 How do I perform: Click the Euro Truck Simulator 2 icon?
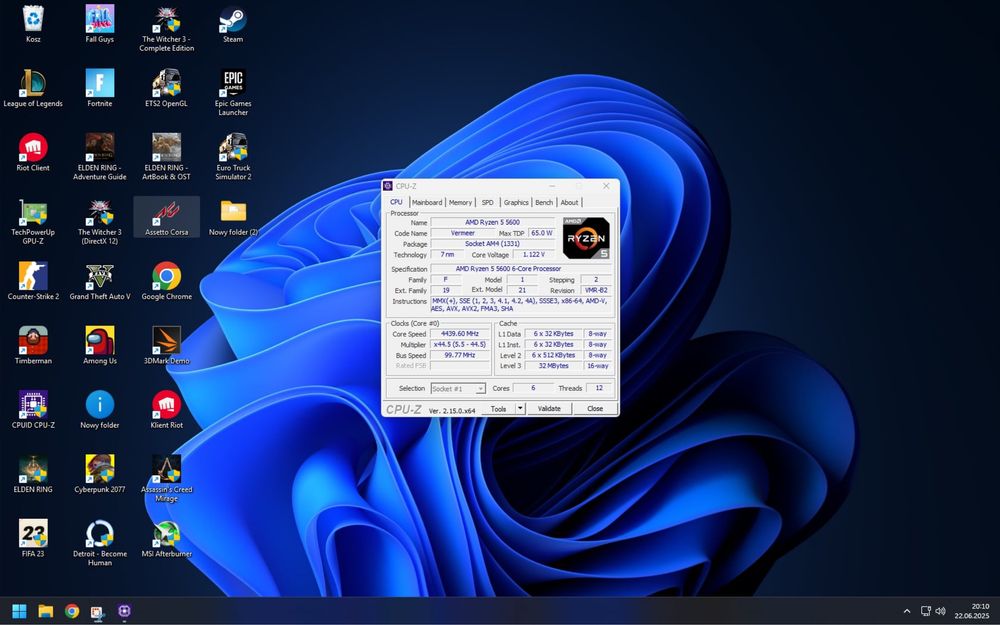[233, 157]
